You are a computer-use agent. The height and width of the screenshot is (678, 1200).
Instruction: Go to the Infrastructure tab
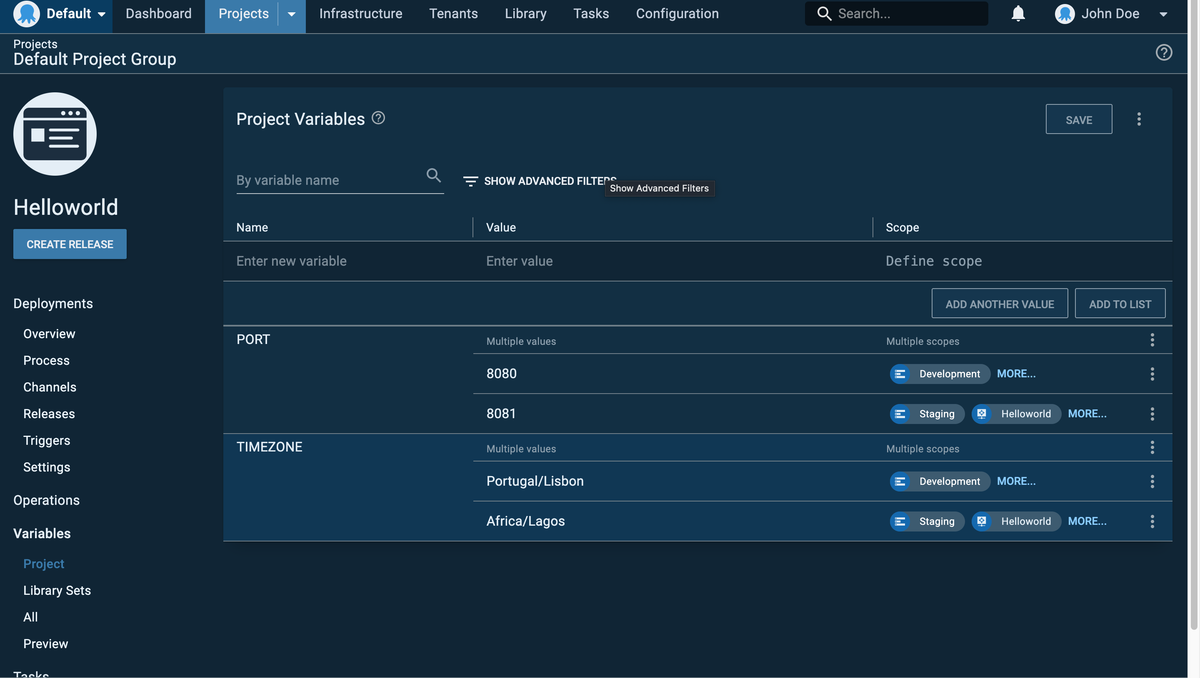360,14
